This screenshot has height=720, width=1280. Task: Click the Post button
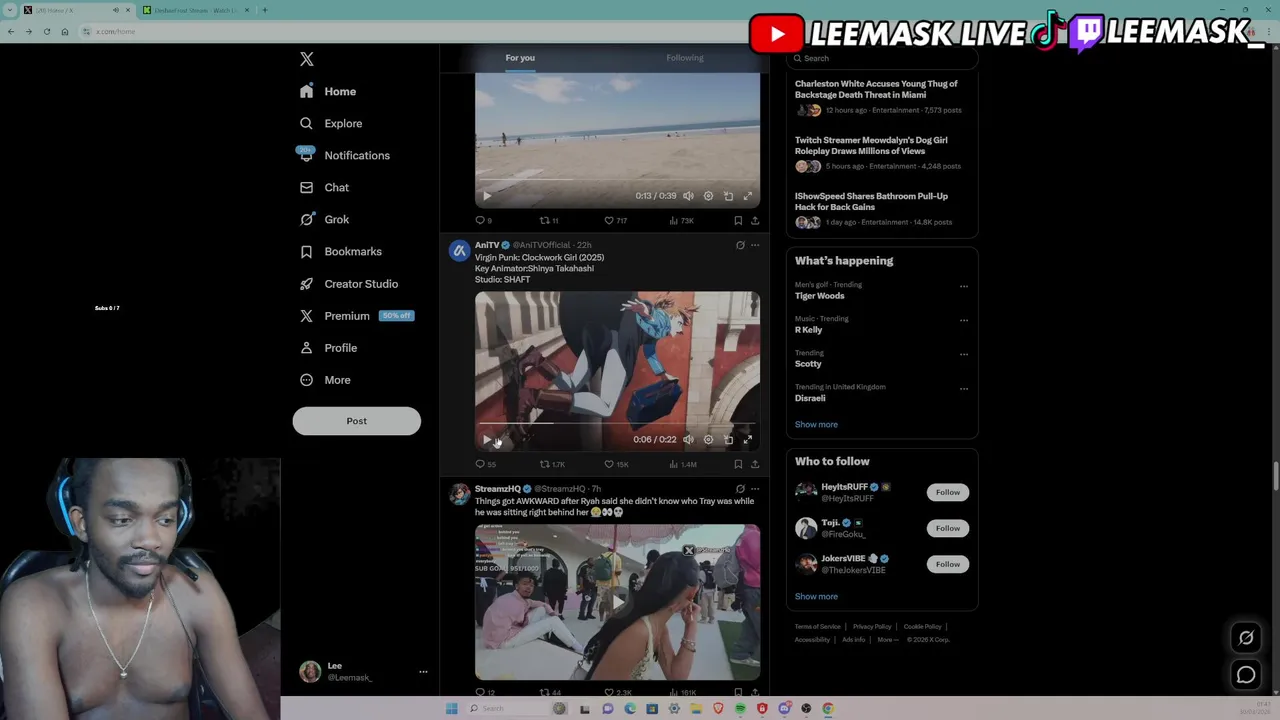click(x=356, y=420)
